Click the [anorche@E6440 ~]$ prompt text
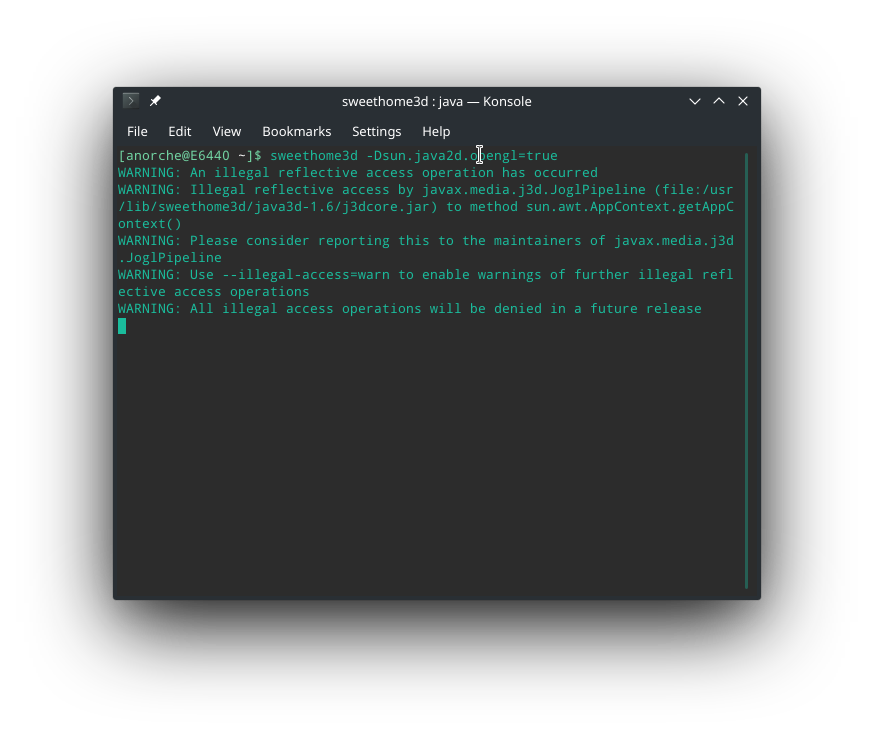Screen dimensions: 874x739 [190, 156]
